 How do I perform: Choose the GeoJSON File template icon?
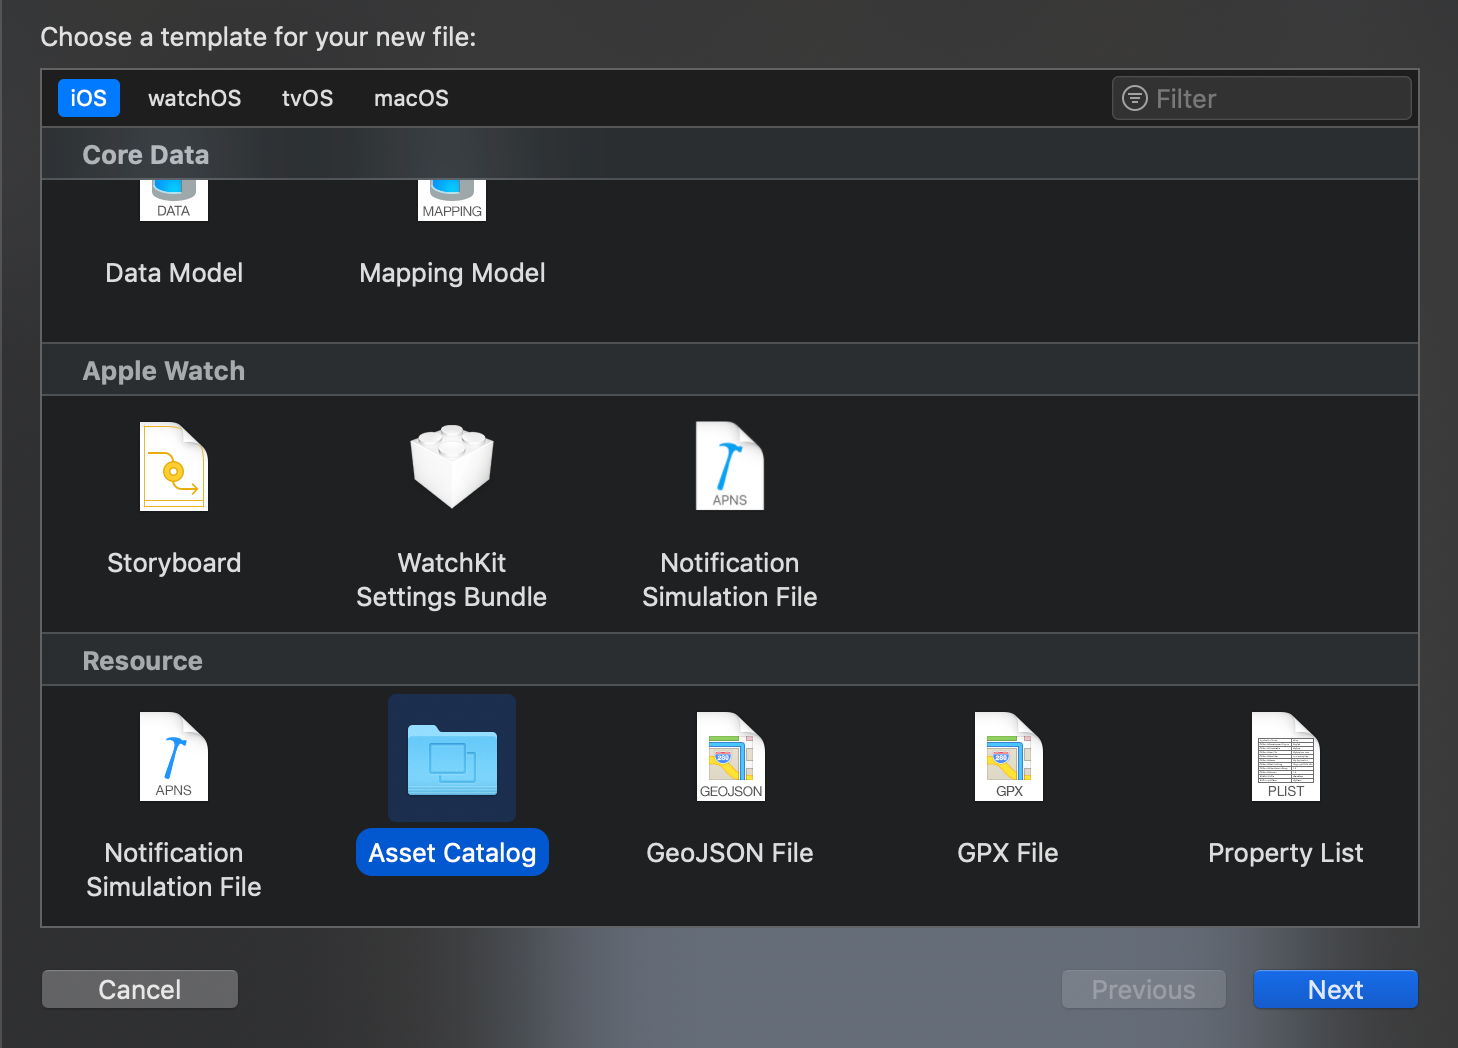tap(729, 757)
